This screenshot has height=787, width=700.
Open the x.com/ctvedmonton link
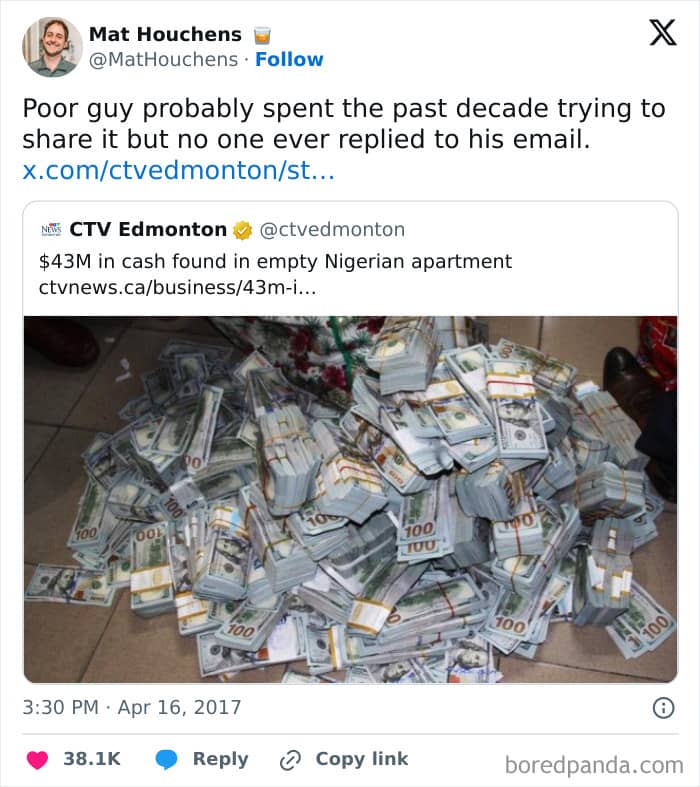click(179, 170)
